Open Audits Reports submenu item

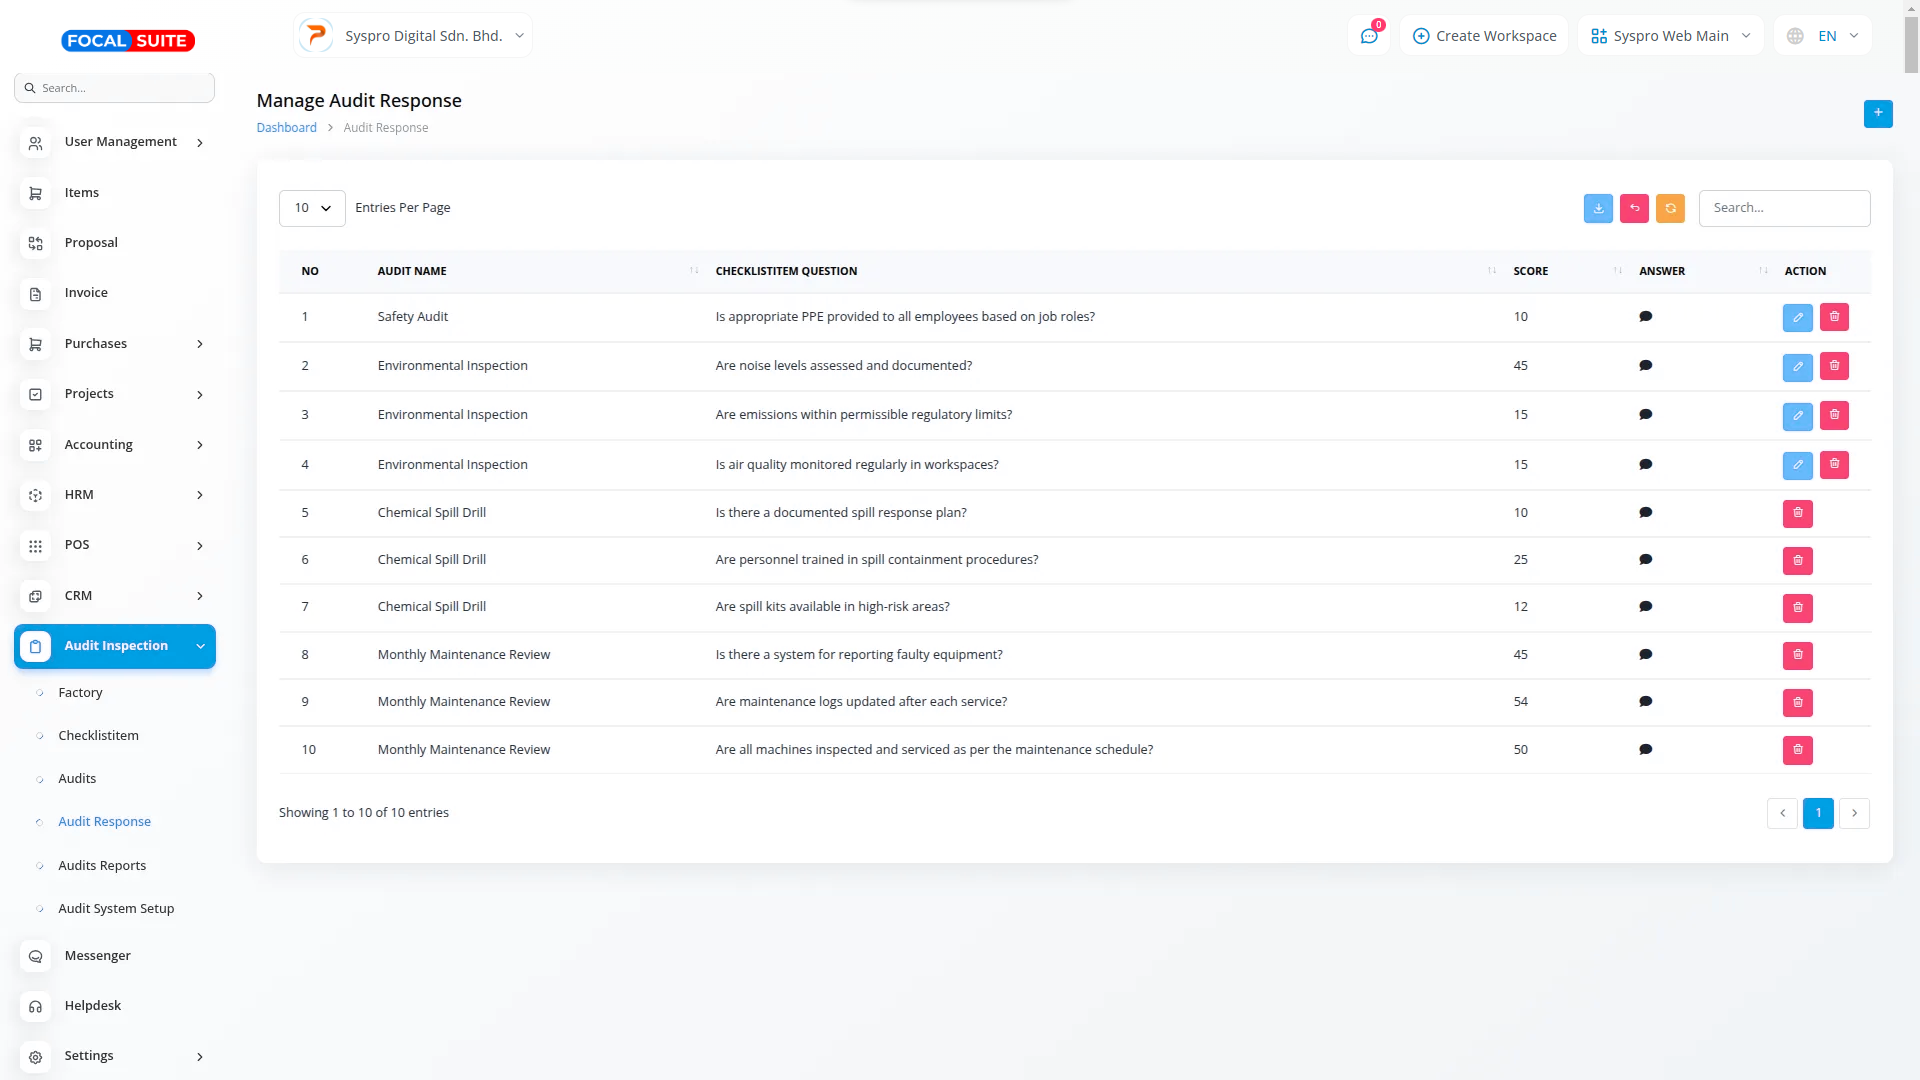pyautogui.click(x=102, y=866)
